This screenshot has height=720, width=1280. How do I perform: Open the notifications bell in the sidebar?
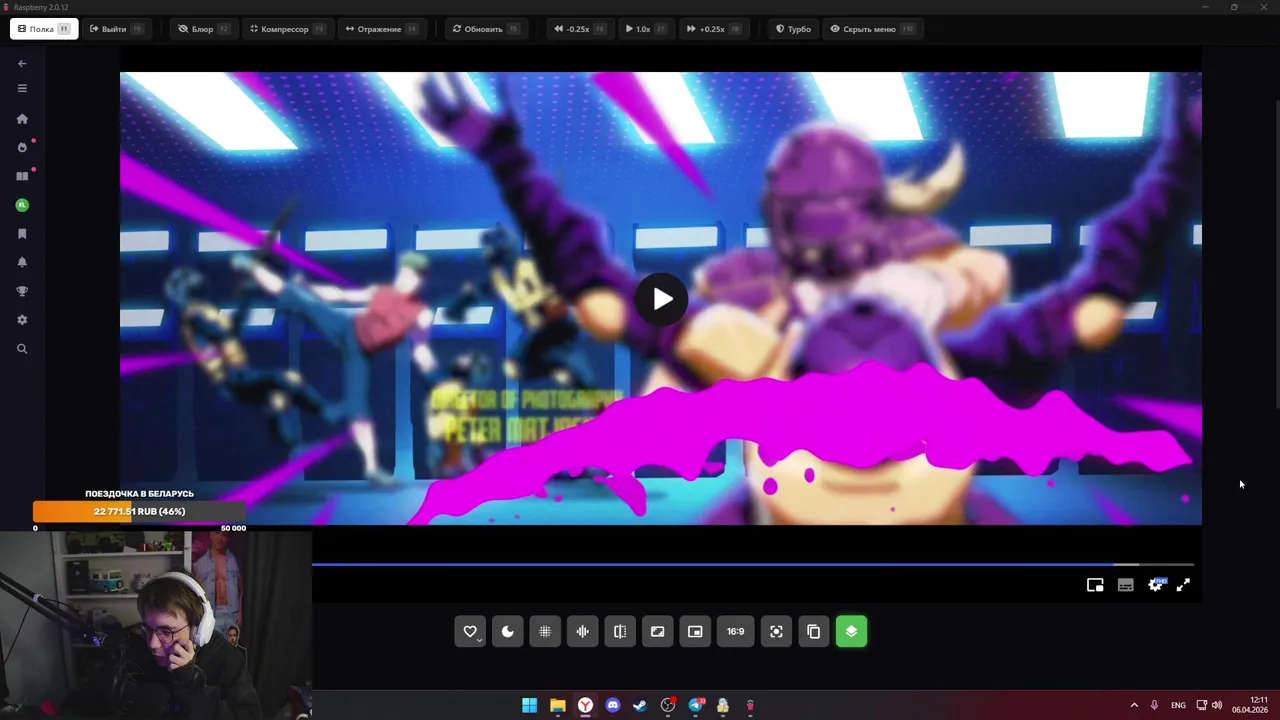coord(22,262)
